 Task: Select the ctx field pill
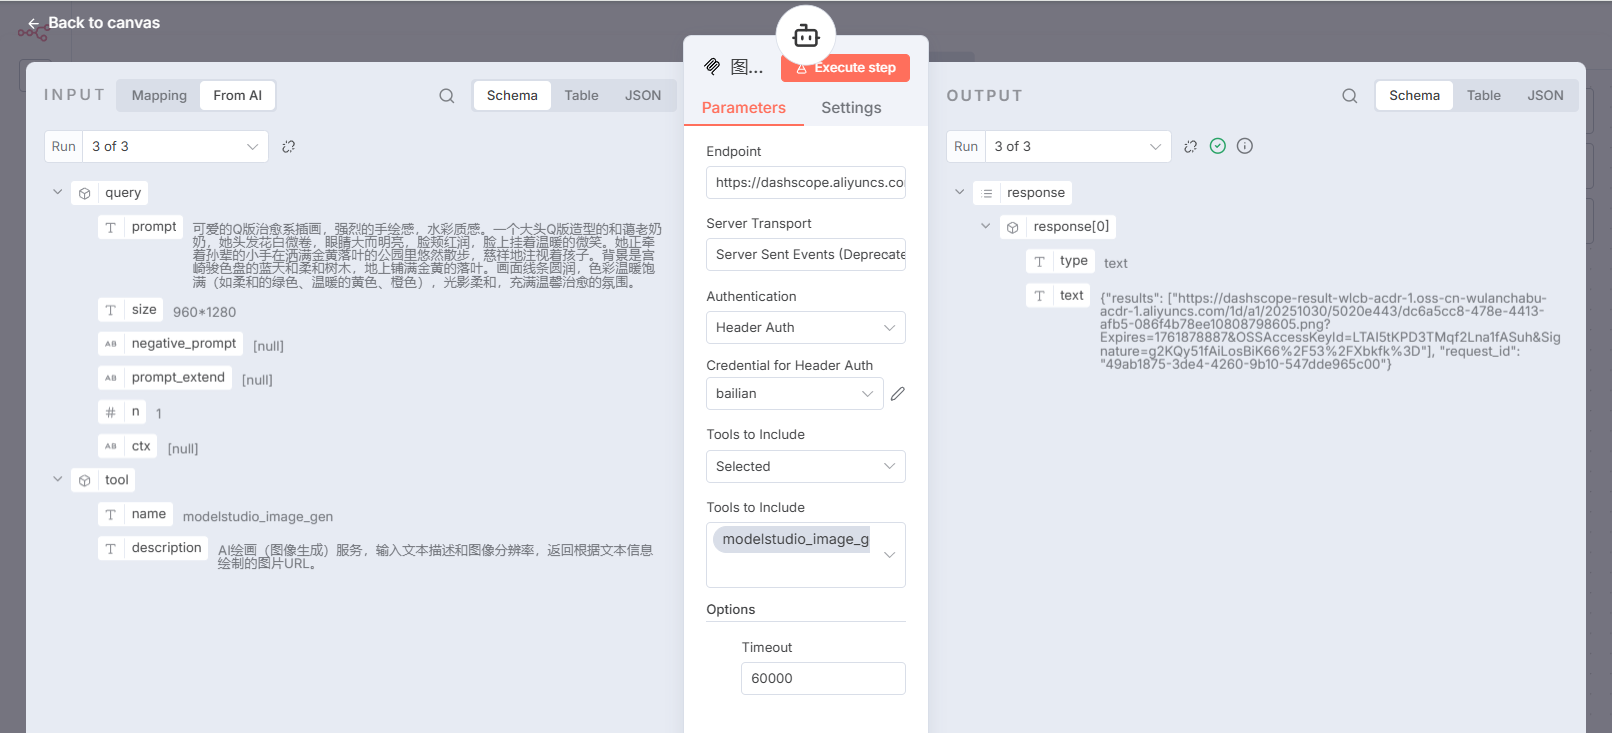click(127, 446)
